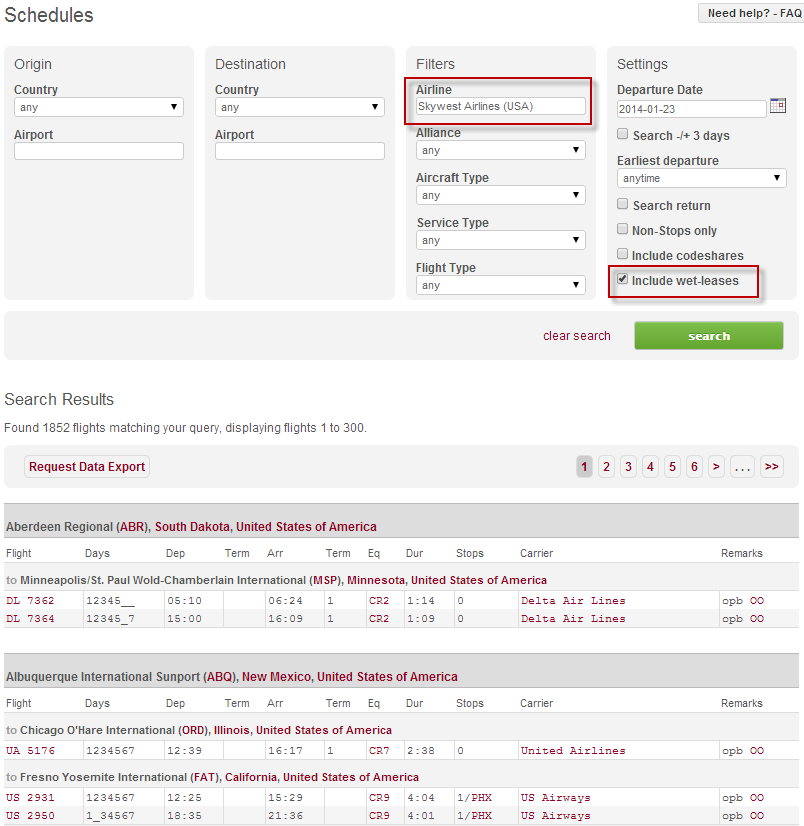Open the Earliest departure dropdown
This screenshot has height=826, width=804.
coord(701,178)
